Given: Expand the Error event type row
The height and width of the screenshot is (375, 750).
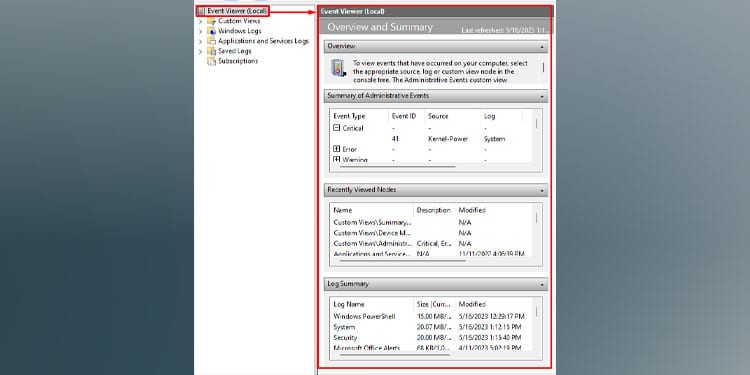Looking at the screenshot, I should [336, 149].
